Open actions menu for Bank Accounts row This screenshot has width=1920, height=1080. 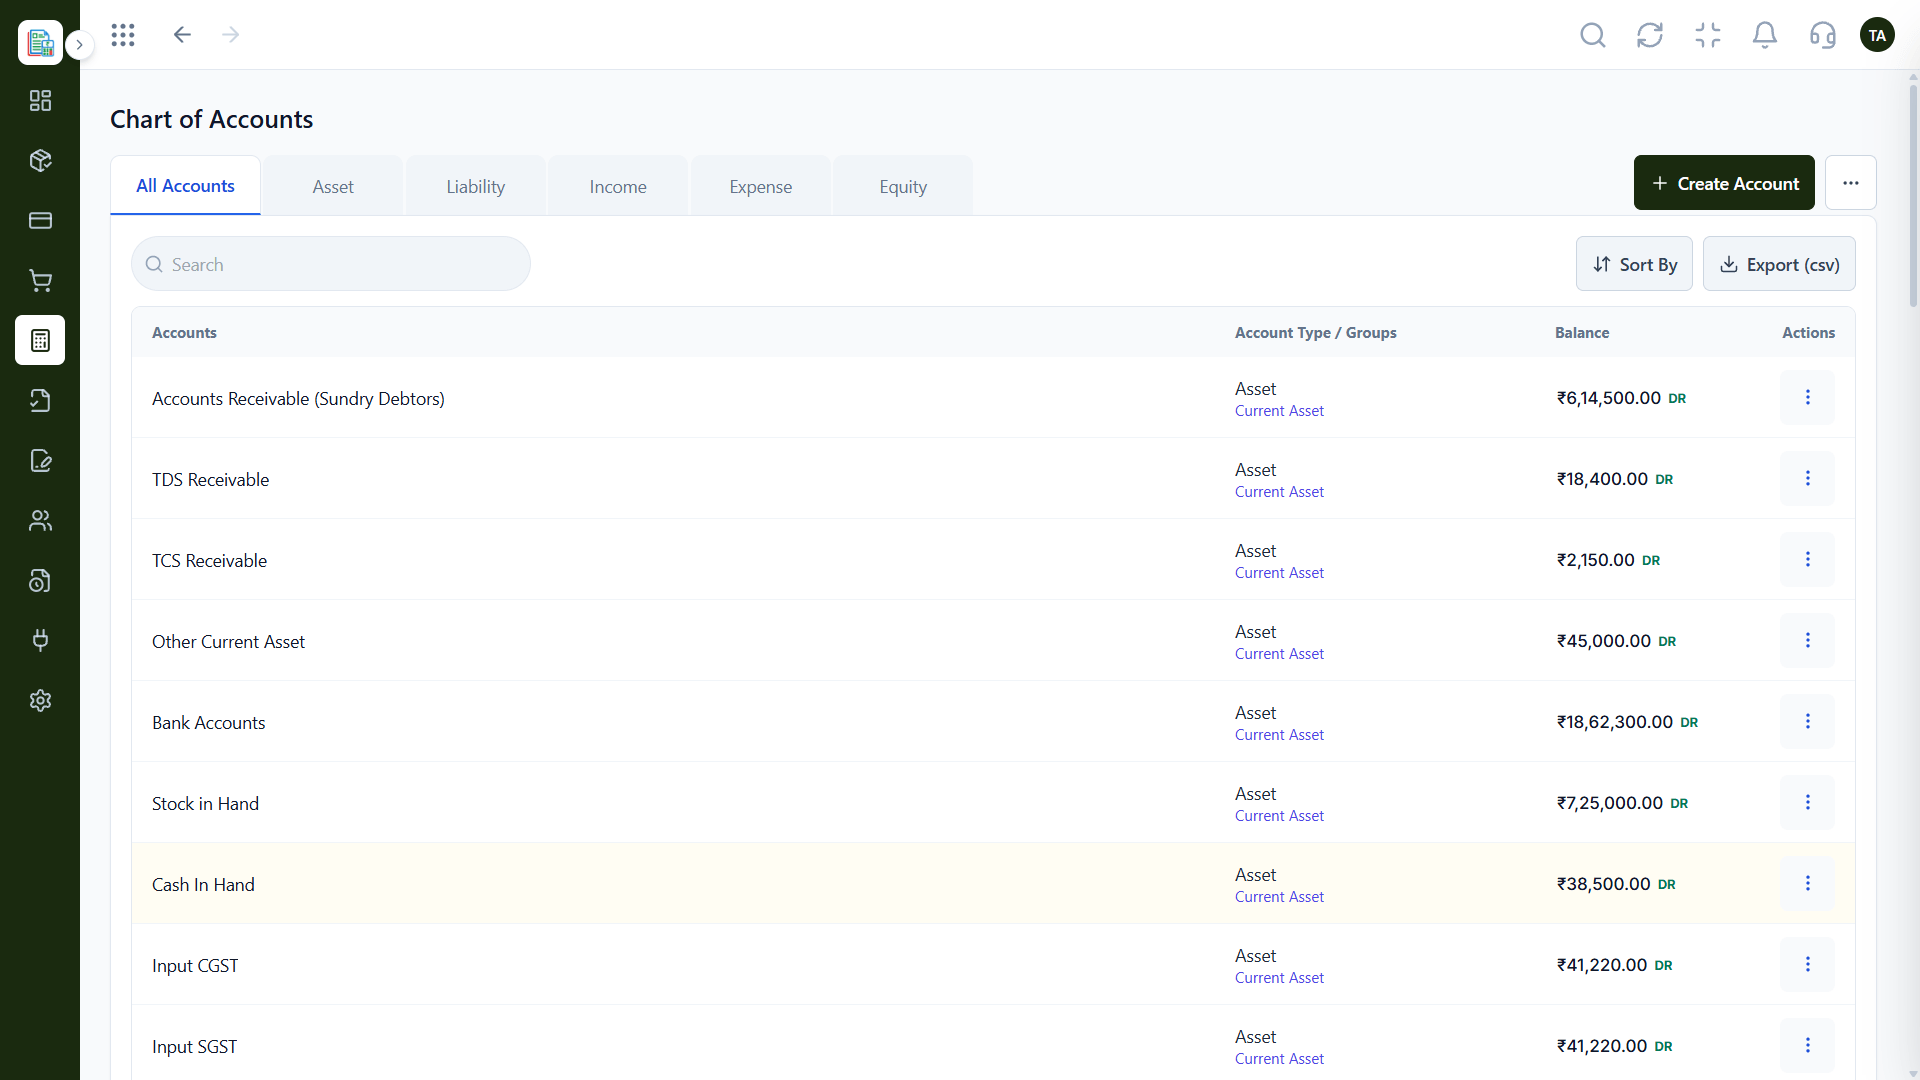pos(1807,722)
